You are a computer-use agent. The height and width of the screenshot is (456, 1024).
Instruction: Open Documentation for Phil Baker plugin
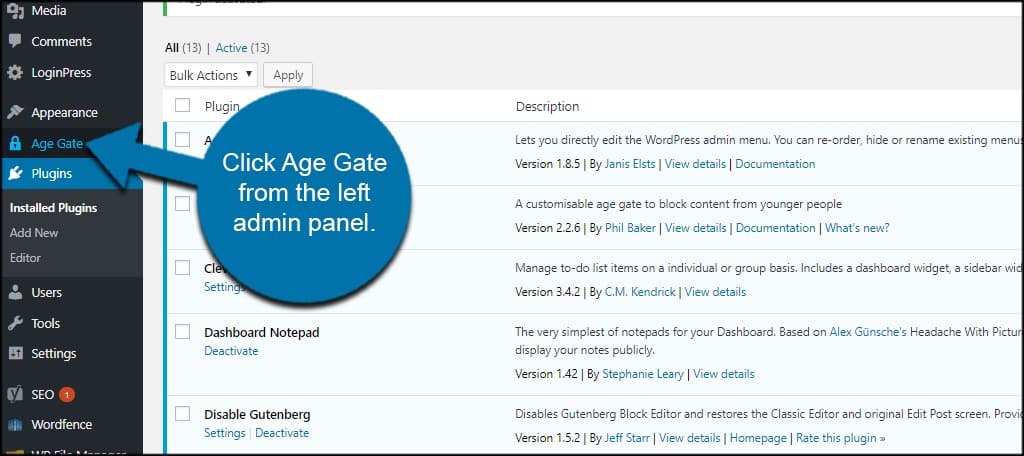click(775, 228)
